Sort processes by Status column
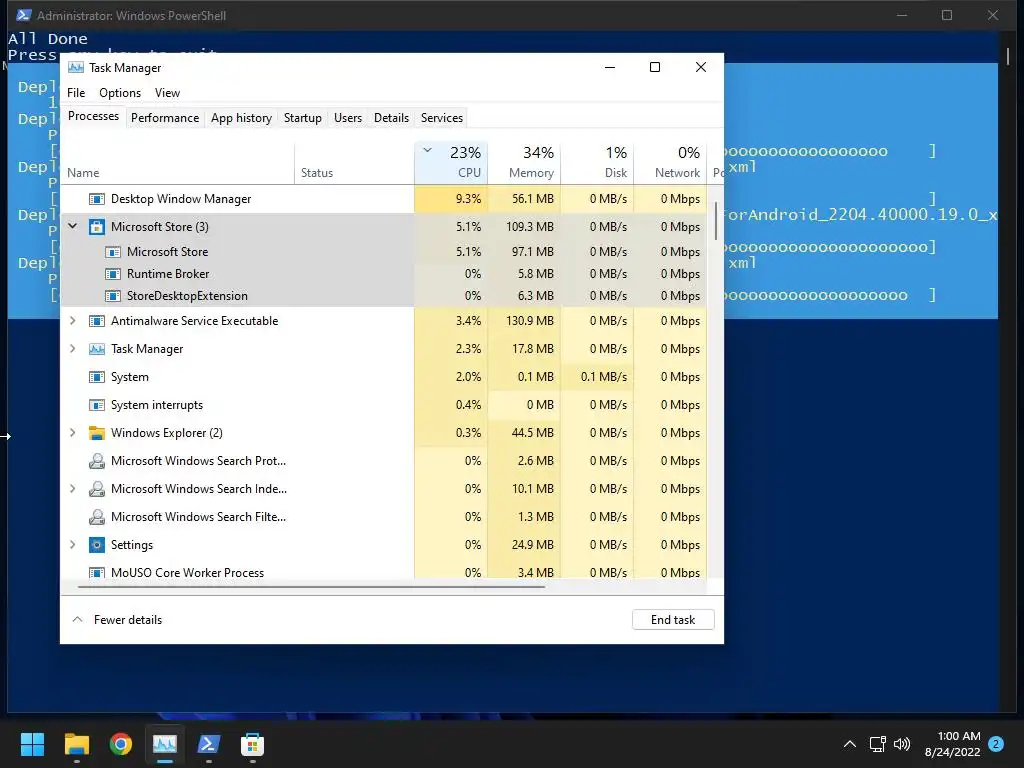Image resolution: width=1024 pixels, height=768 pixels. pos(354,163)
